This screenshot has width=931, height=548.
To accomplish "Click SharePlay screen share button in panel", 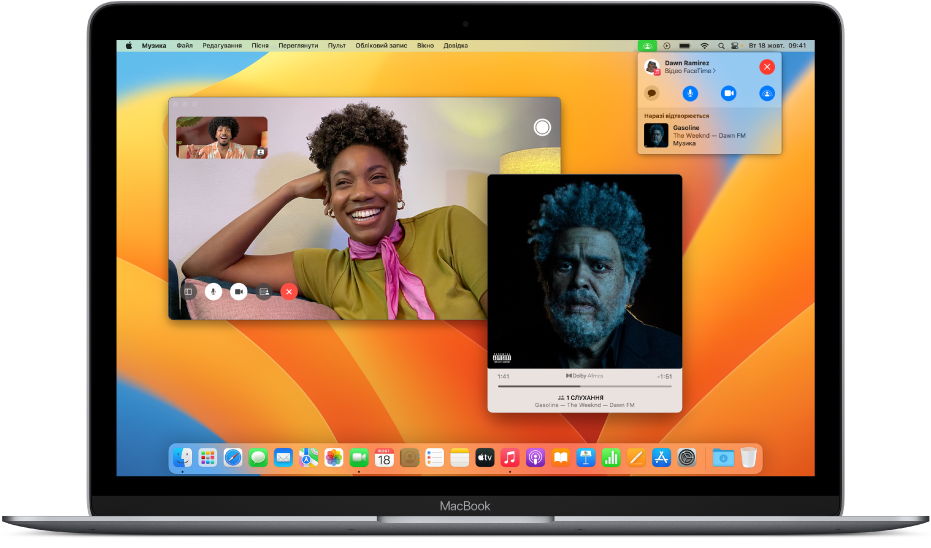I will 767,93.
